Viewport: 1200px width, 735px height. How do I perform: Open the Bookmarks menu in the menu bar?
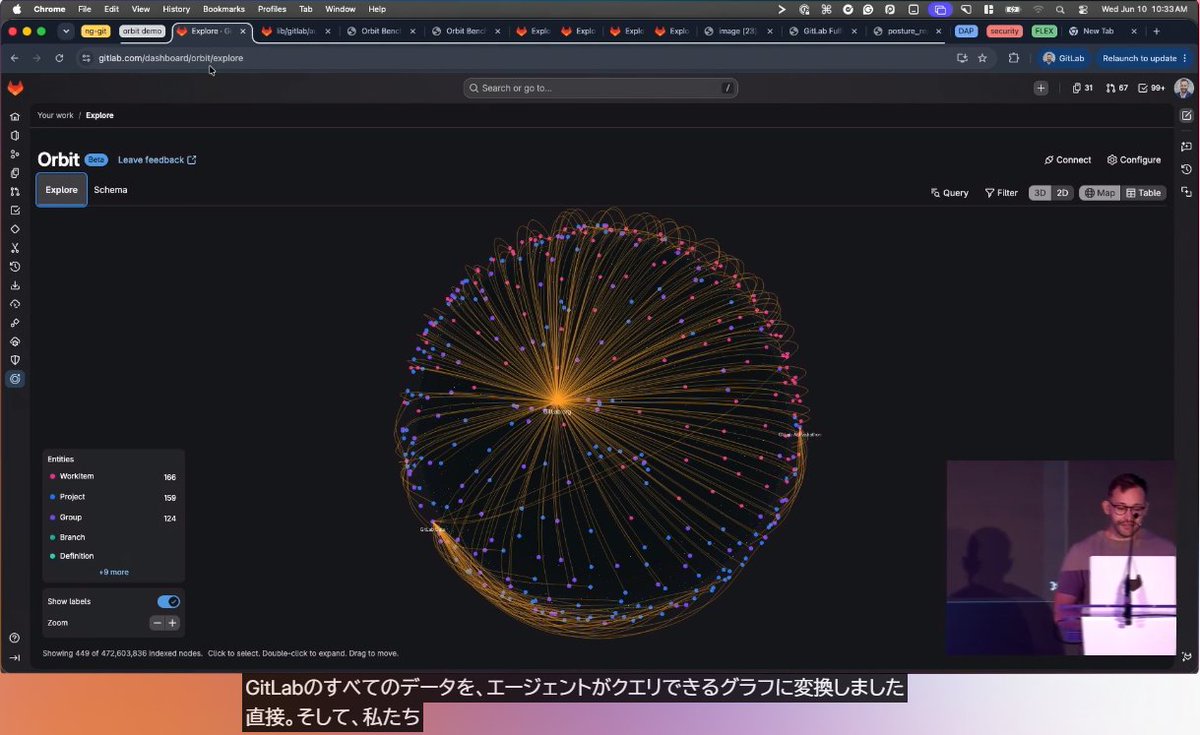point(224,9)
